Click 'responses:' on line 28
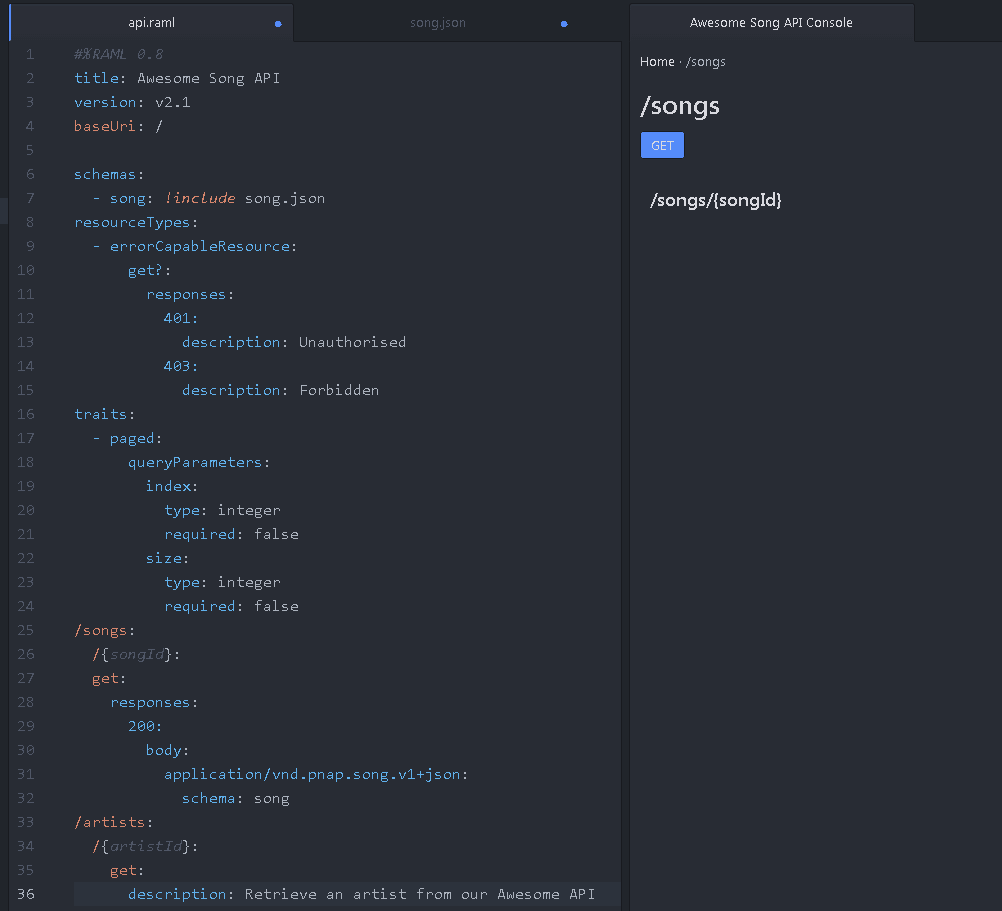This screenshot has height=911, width=1002. 155,702
